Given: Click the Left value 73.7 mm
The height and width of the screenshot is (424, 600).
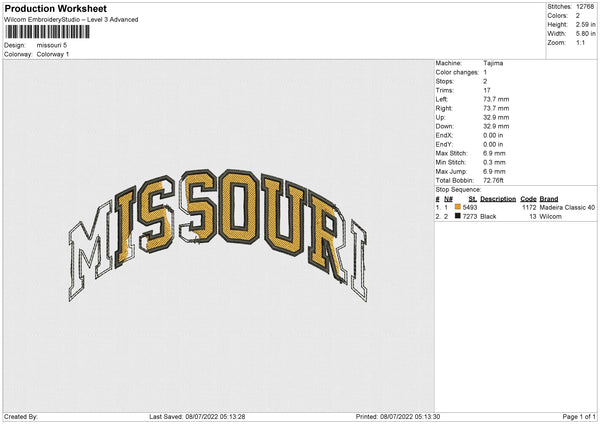Looking at the screenshot, I should (496, 99).
